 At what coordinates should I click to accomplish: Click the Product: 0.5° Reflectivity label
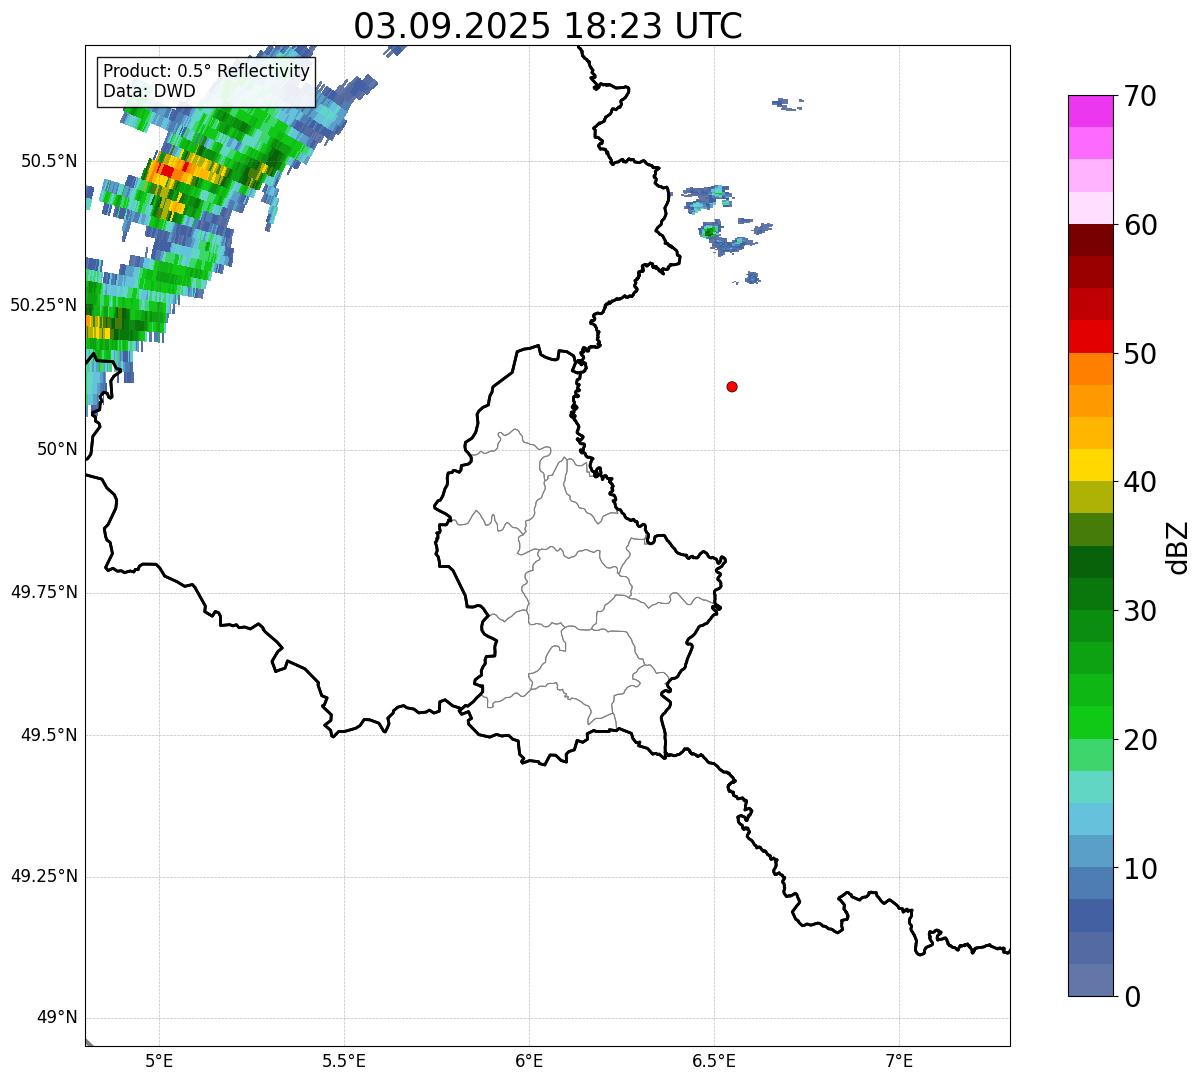[206, 72]
